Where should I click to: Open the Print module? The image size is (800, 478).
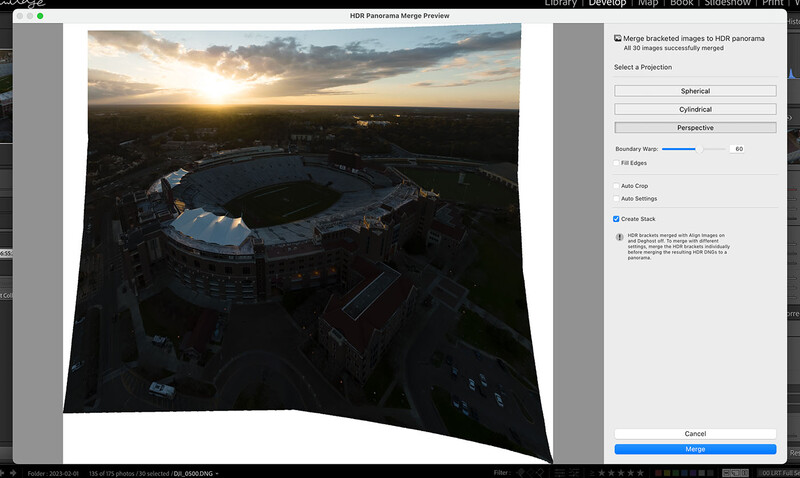click(x=772, y=3)
